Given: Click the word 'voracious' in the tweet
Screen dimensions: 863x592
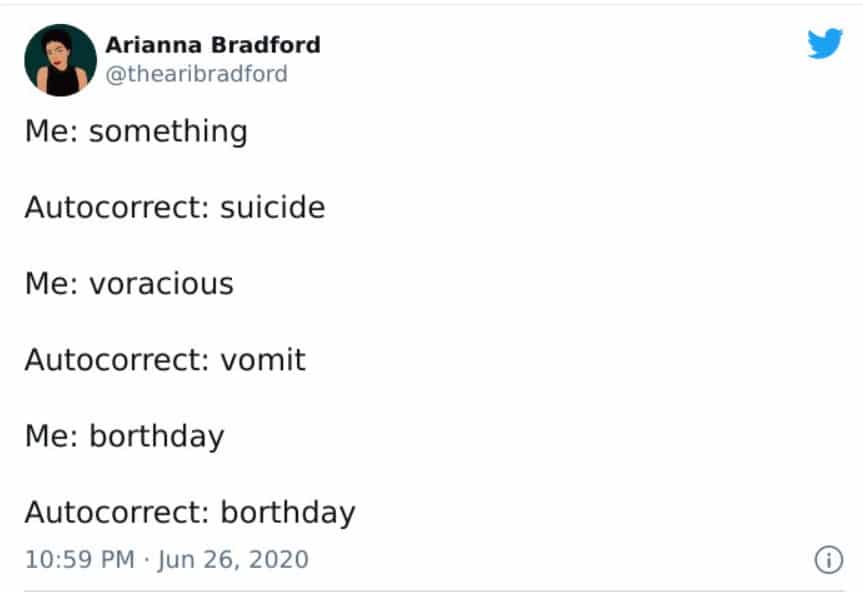Looking at the screenshot, I should pyautogui.click(x=162, y=284).
